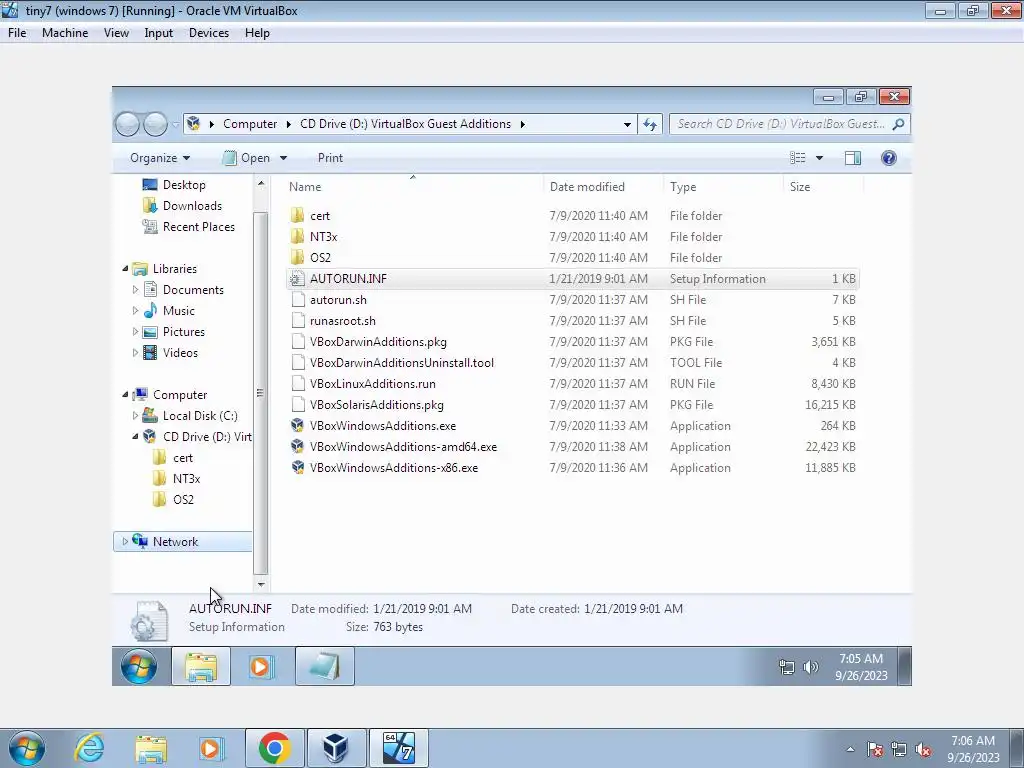Select the VBoxDarwinAdditions.pkg file icon
Viewport: 1024px width, 768px height.
pyautogui.click(x=298, y=342)
